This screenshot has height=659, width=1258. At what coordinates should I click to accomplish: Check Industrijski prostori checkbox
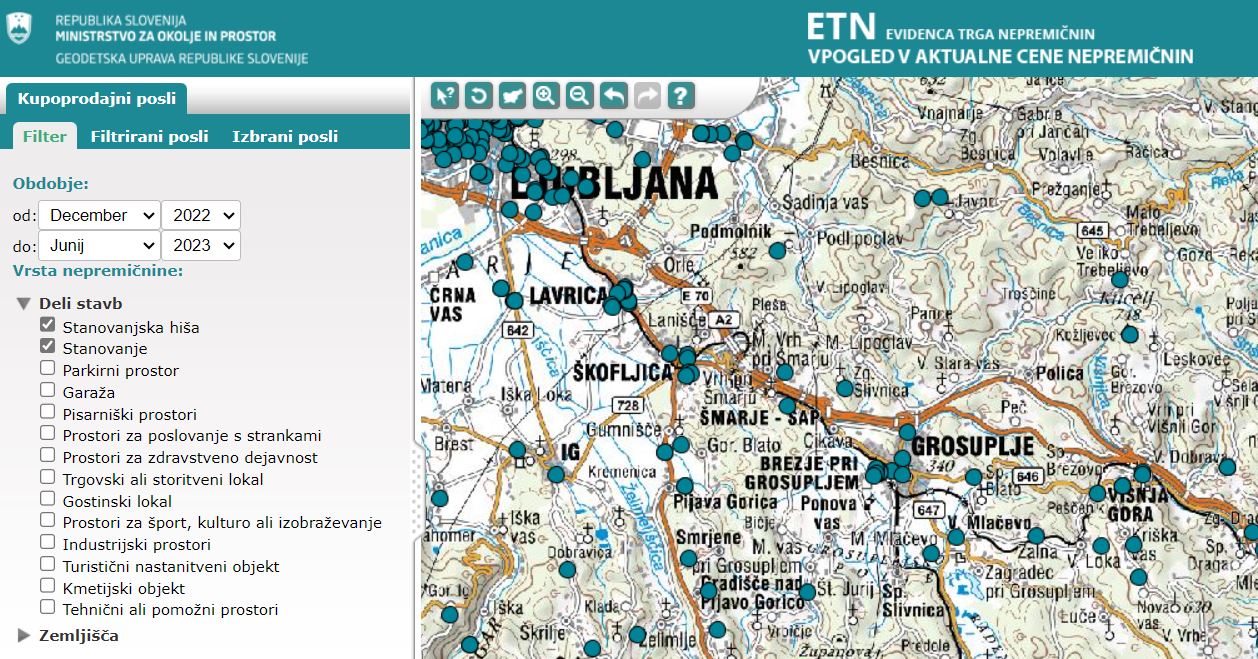click(48, 542)
